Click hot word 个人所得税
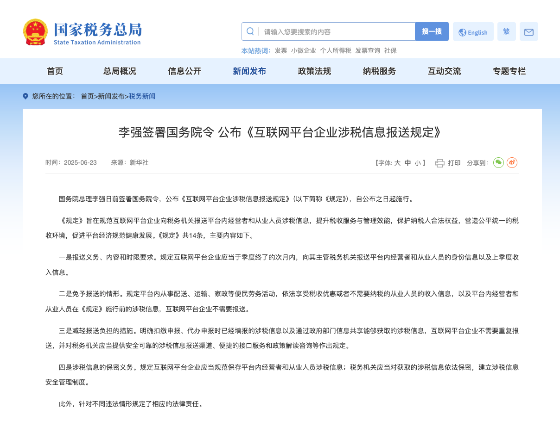 335,51
